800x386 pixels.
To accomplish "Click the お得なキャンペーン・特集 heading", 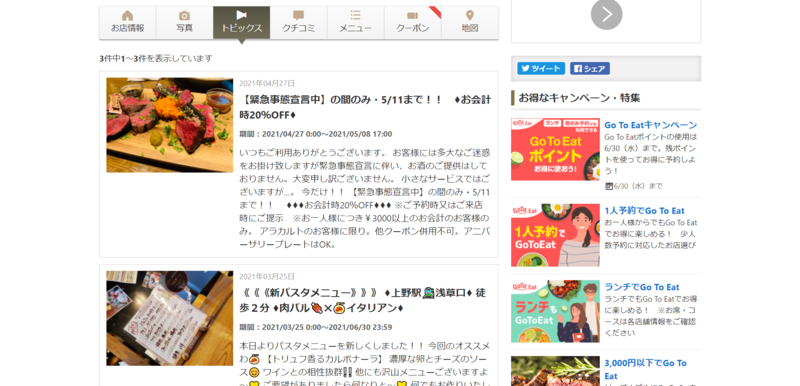I will pos(579,98).
